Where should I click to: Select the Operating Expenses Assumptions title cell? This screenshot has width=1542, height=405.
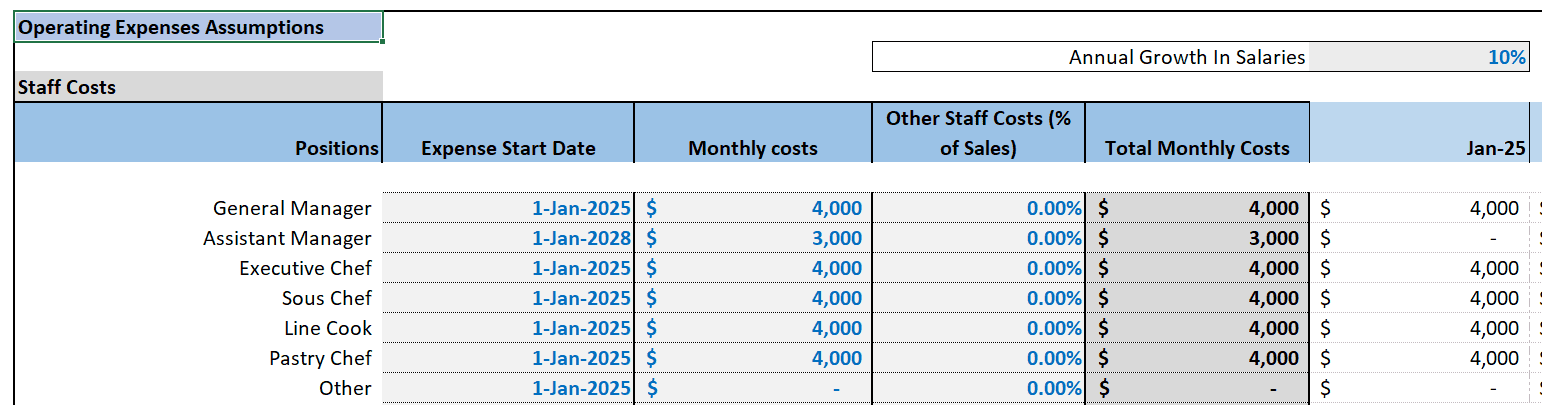[x=198, y=28]
